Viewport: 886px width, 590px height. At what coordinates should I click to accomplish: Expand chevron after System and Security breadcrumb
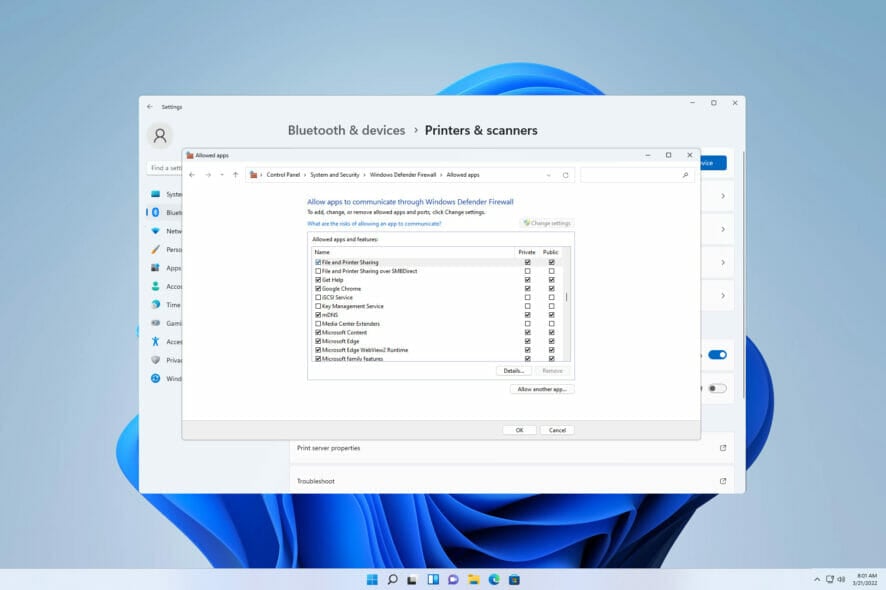(364, 175)
